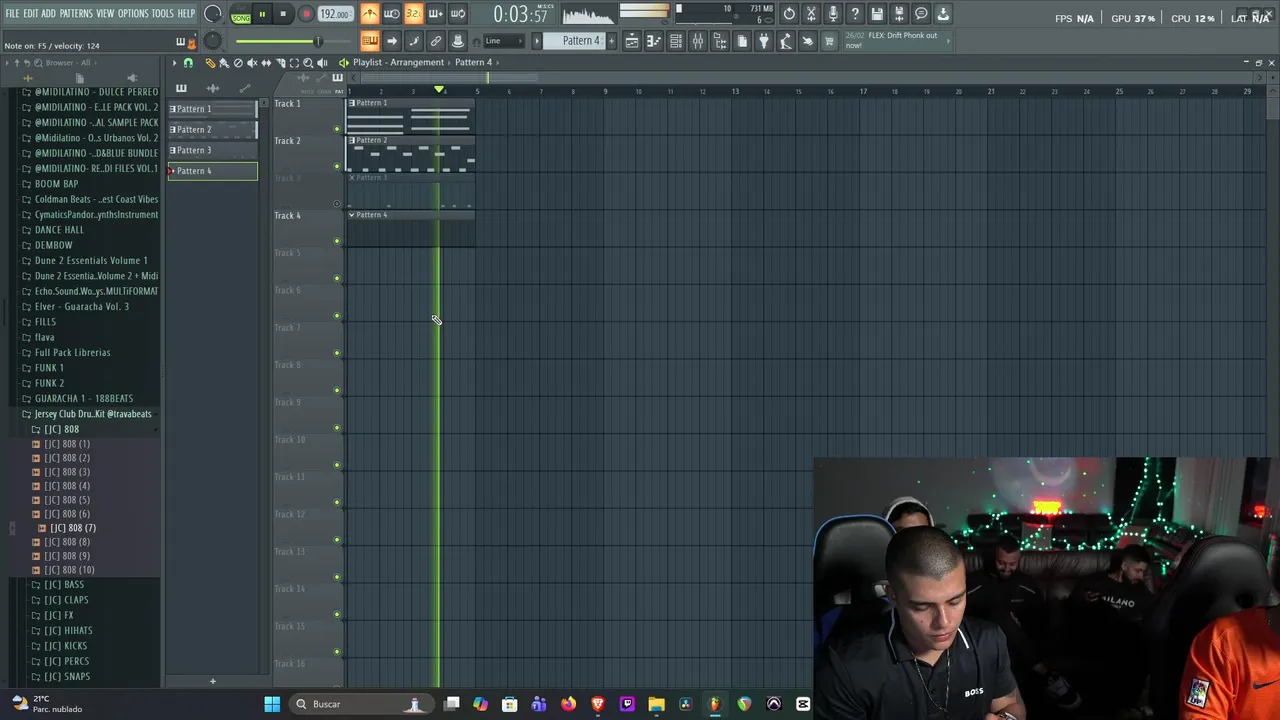The image size is (1280, 720).
Task: Open the Mixer window icon
Action: pyautogui.click(x=698, y=41)
